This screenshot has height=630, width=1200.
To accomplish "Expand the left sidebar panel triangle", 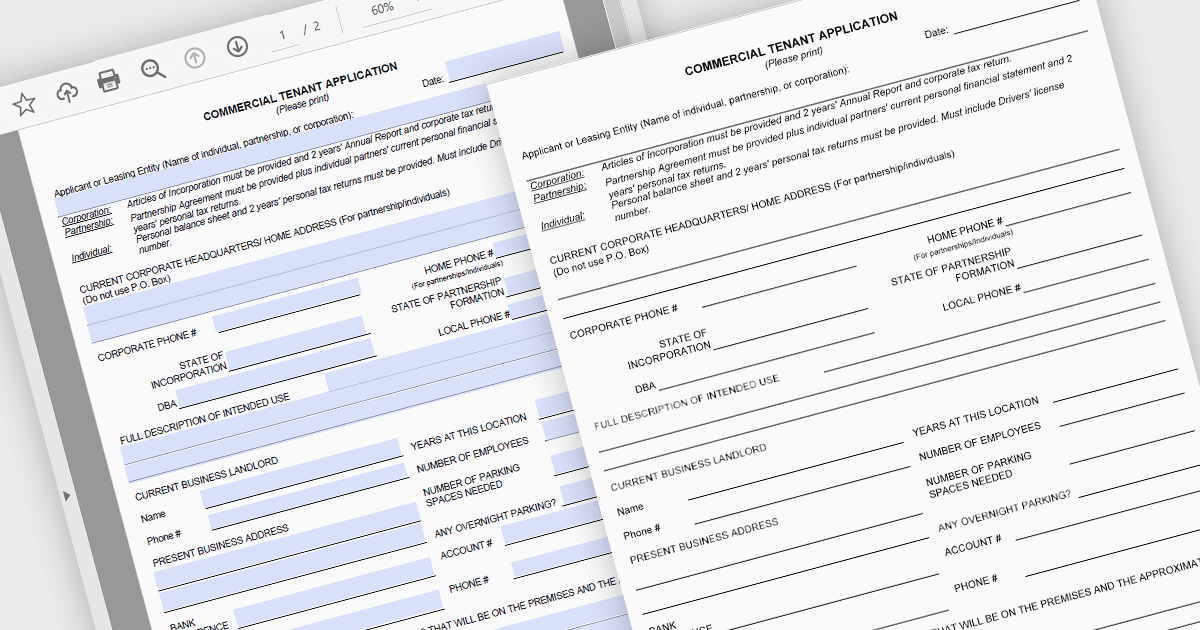I will coord(67,496).
